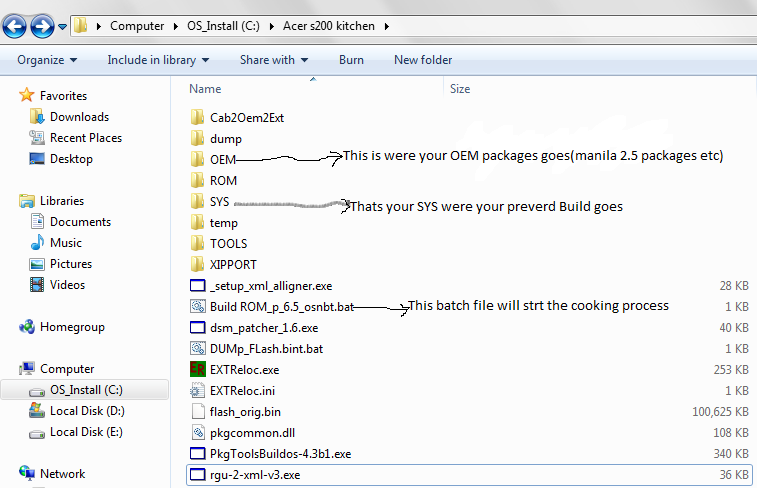
Task: Select the pkgcommon.dll file icon
Action: (197, 432)
